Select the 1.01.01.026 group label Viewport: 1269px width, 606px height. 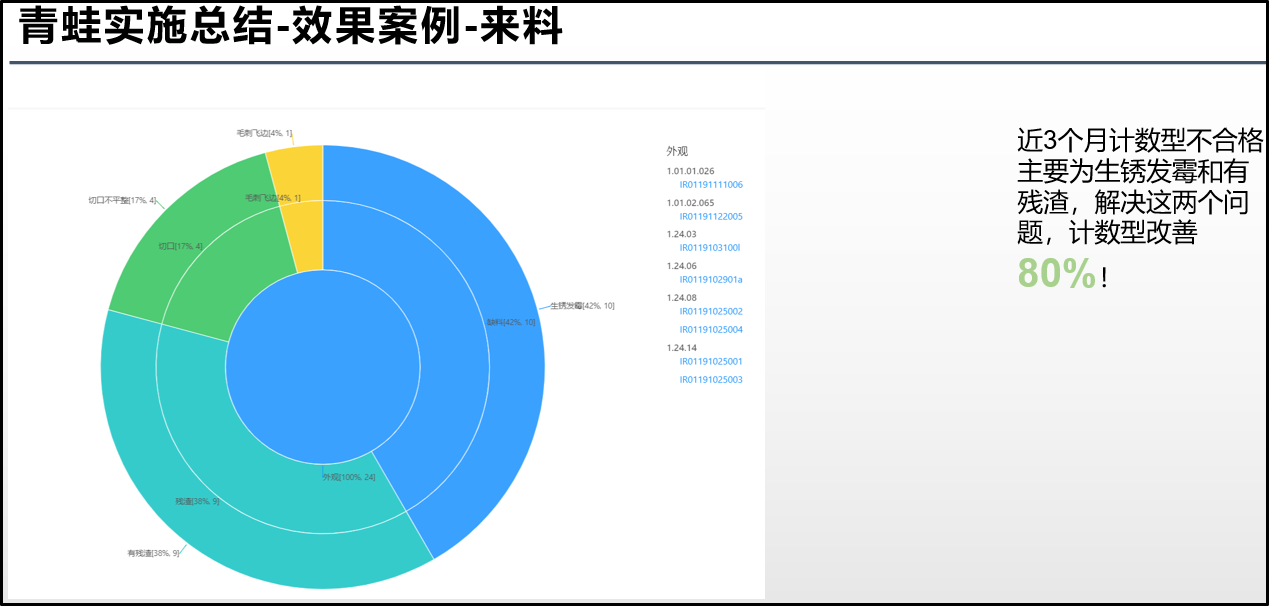[x=690, y=171]
